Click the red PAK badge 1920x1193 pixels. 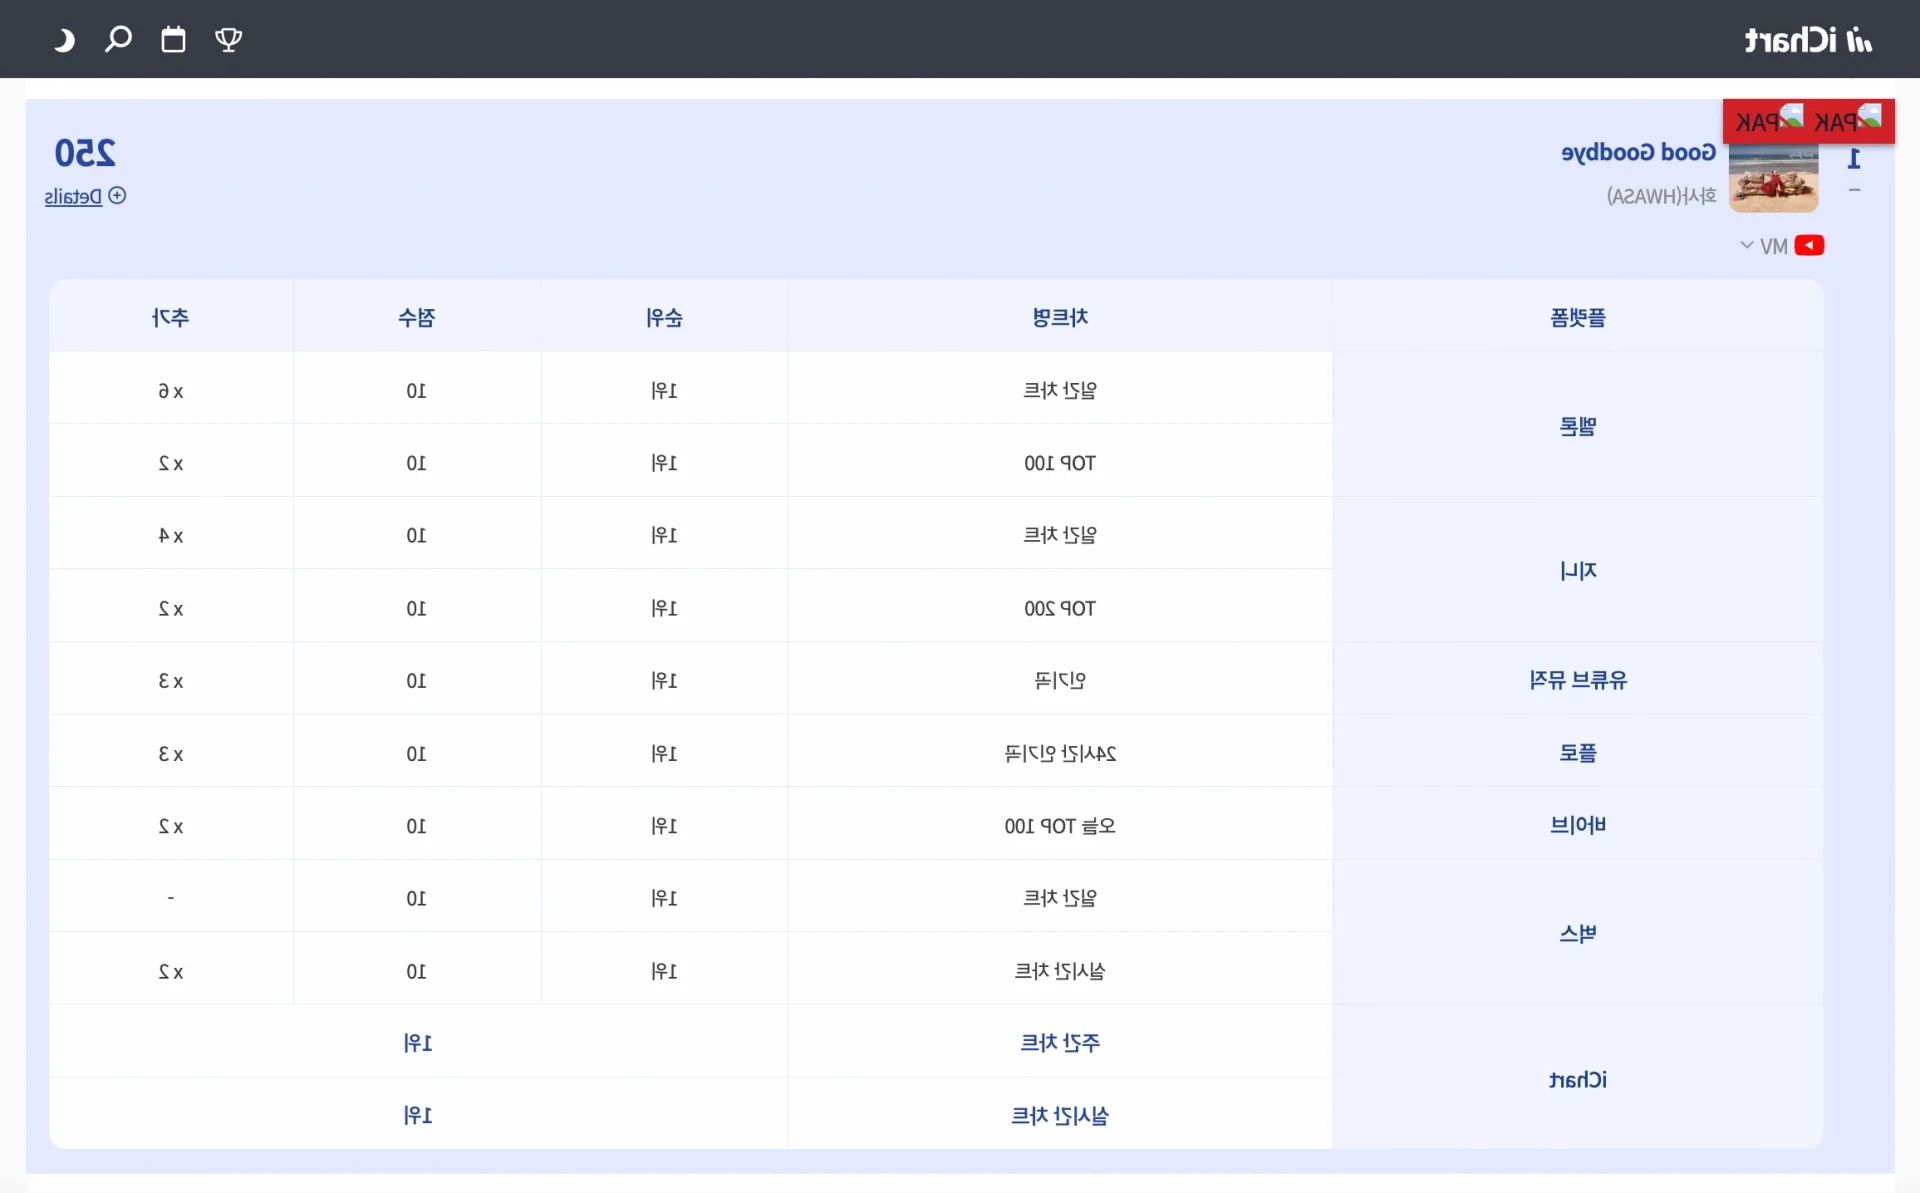click(x=1808, y=122)
